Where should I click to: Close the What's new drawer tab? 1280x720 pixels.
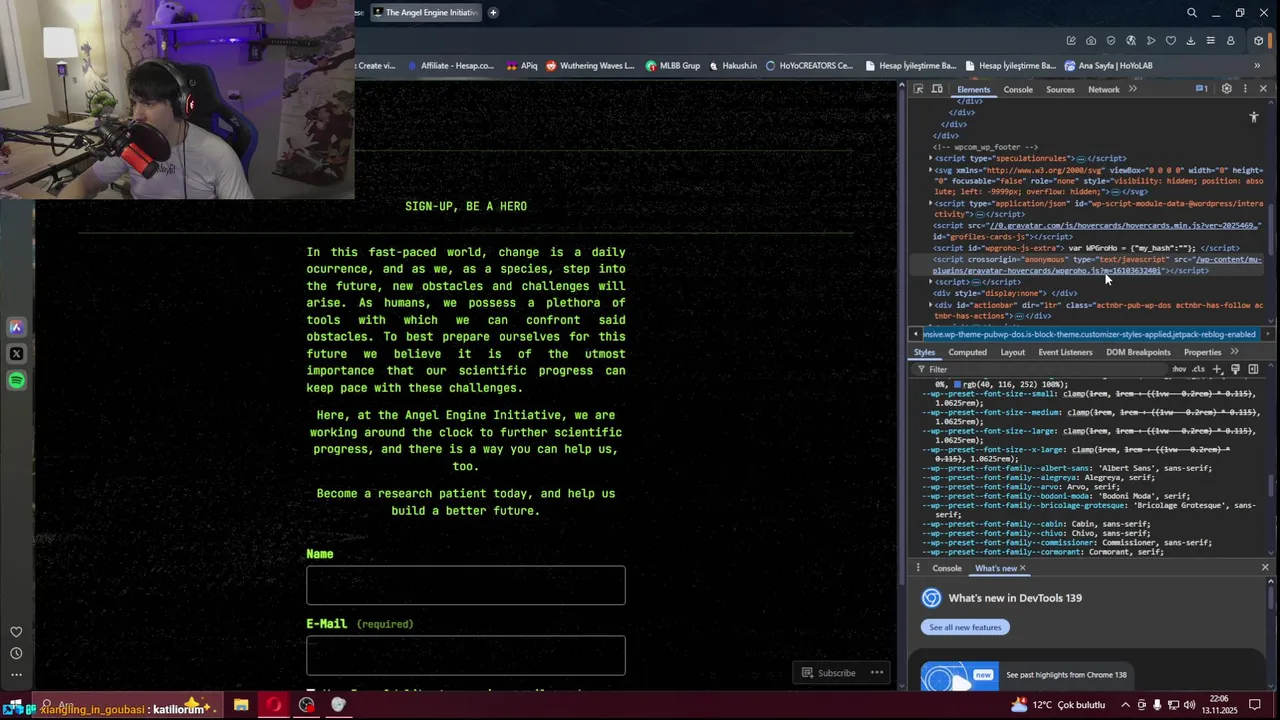(1022, 568)
